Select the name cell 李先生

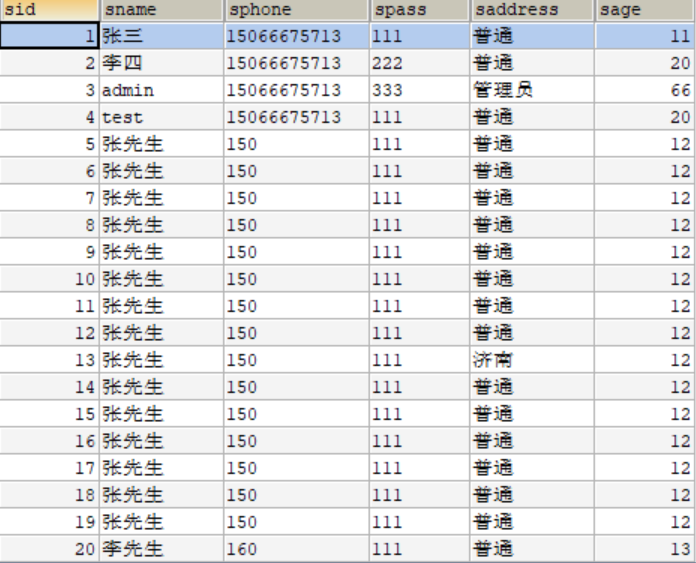162,549
